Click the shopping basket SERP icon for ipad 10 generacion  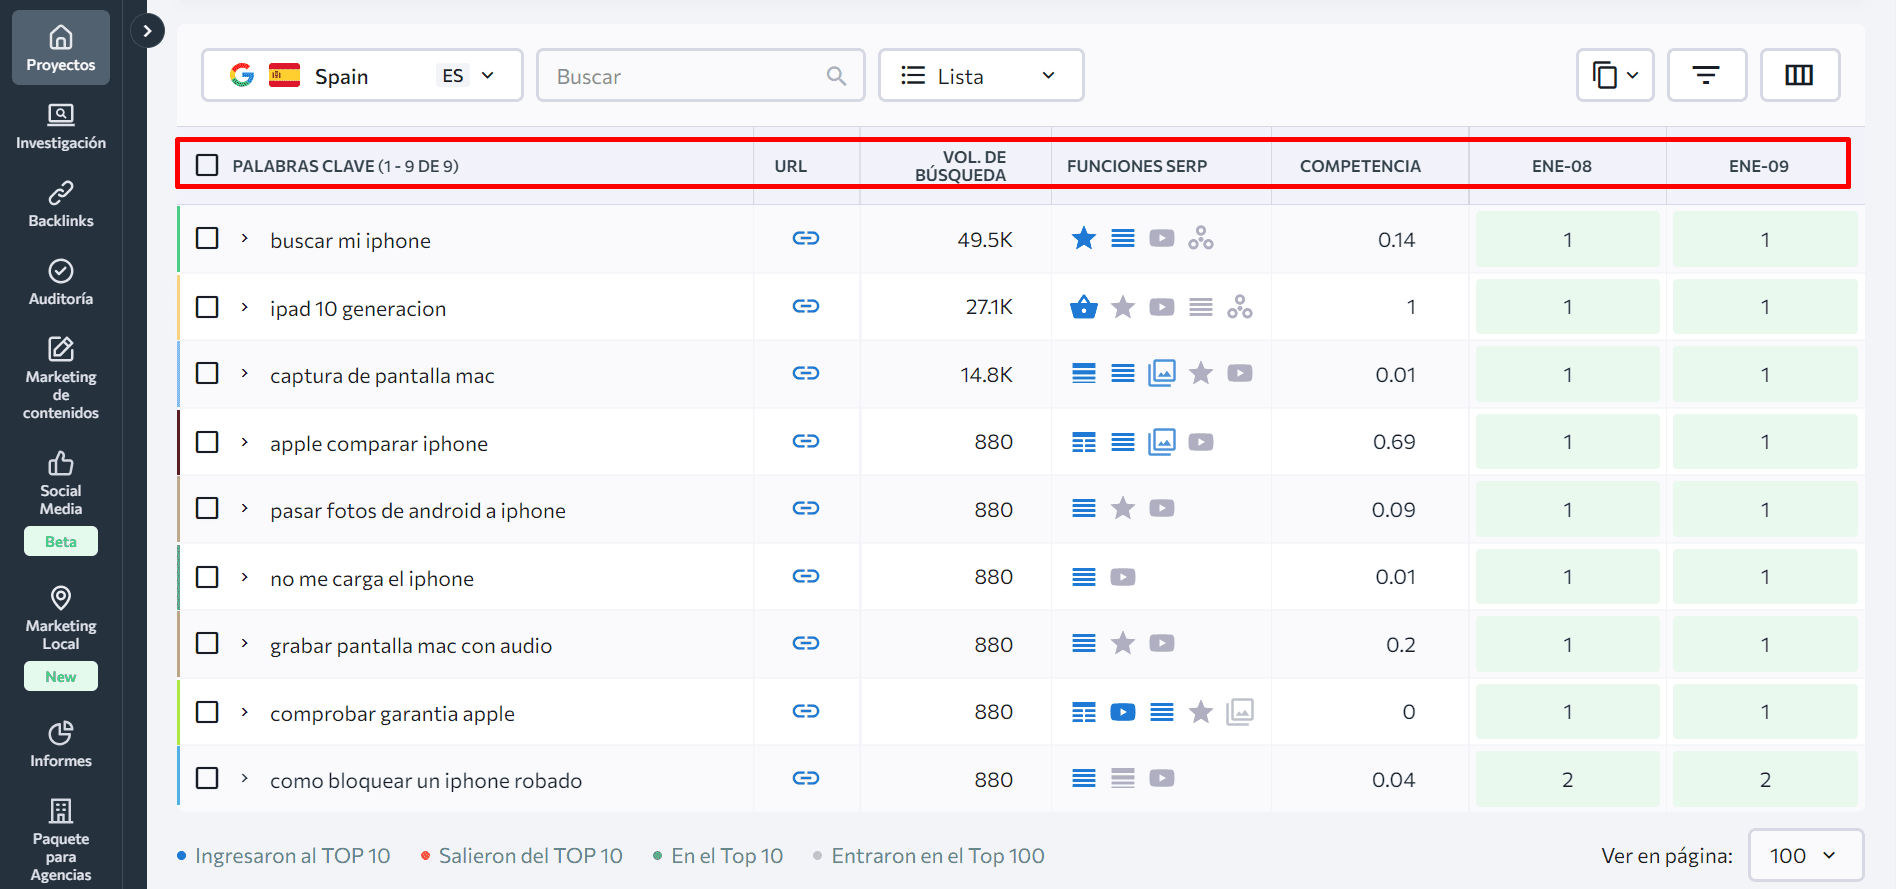[x=1084, y=306]
